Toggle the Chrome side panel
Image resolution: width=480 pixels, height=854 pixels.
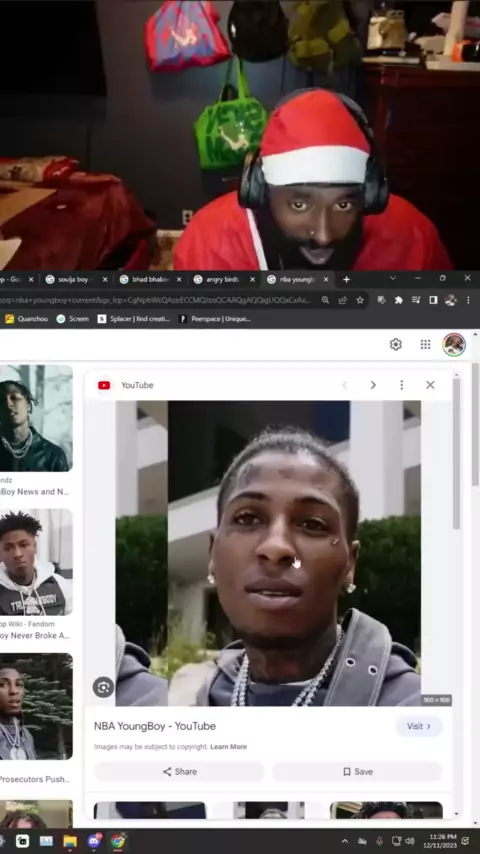pyautogui.click(x=433, y=300)
